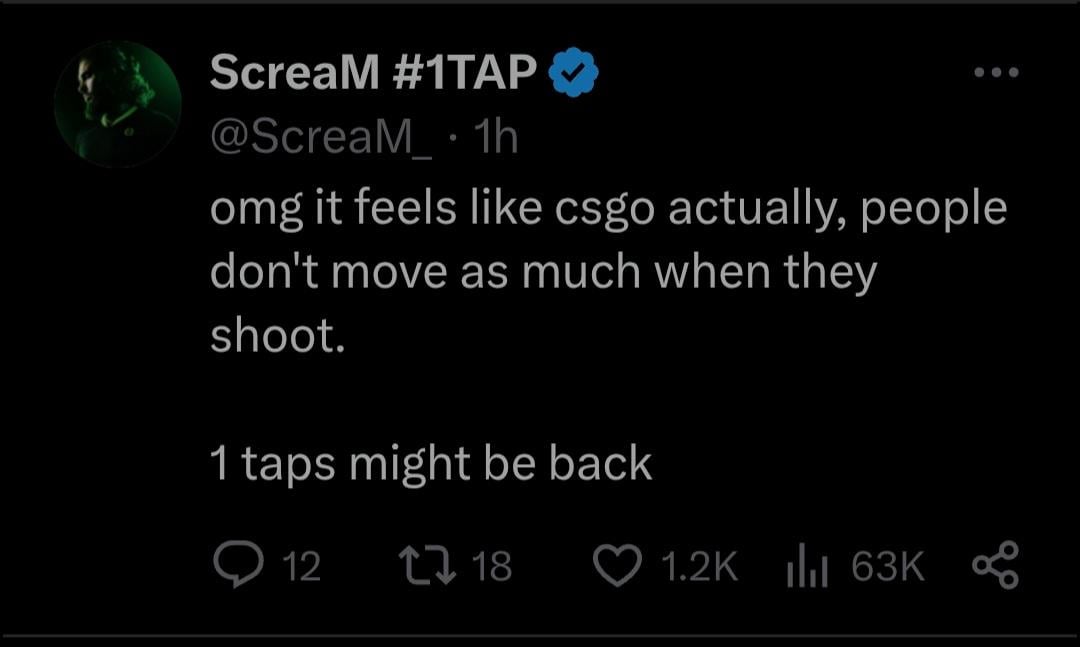Click the repost count 18
Screen dimensions: 1080x647
point(490,567)
